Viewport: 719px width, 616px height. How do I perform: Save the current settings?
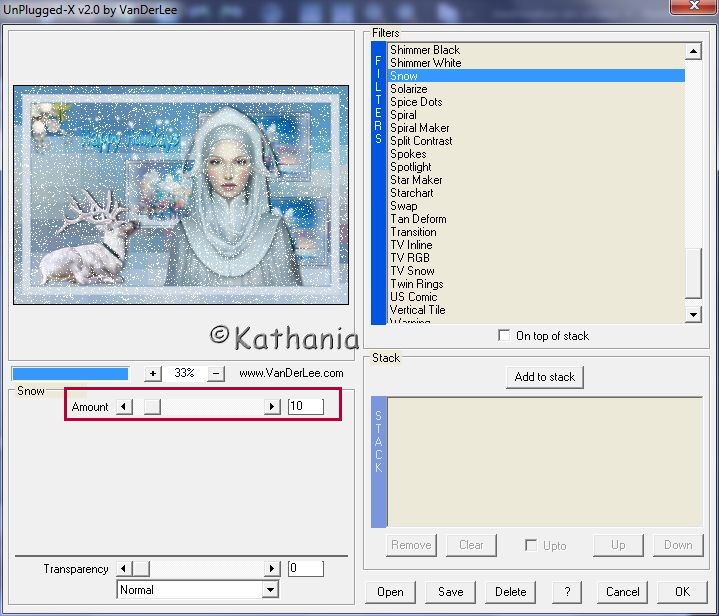pyautogui.click(x=450, y=592)
